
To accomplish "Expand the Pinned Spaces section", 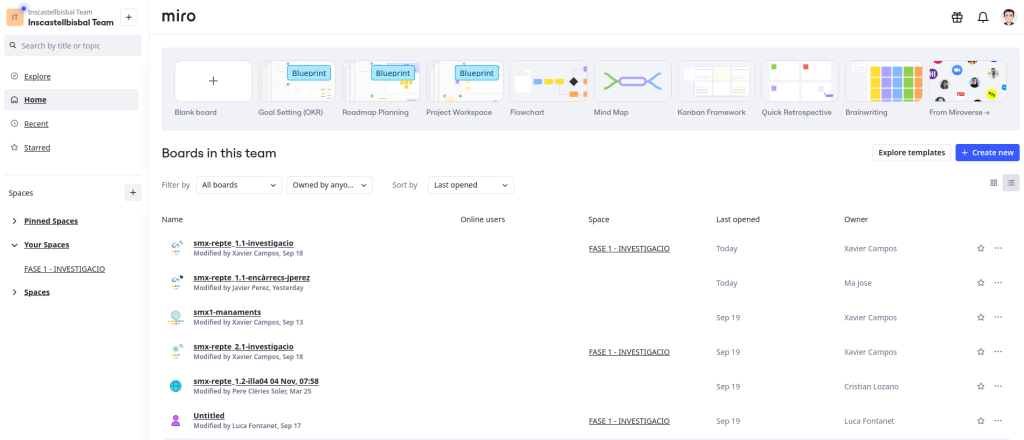I will pos(14,221).
